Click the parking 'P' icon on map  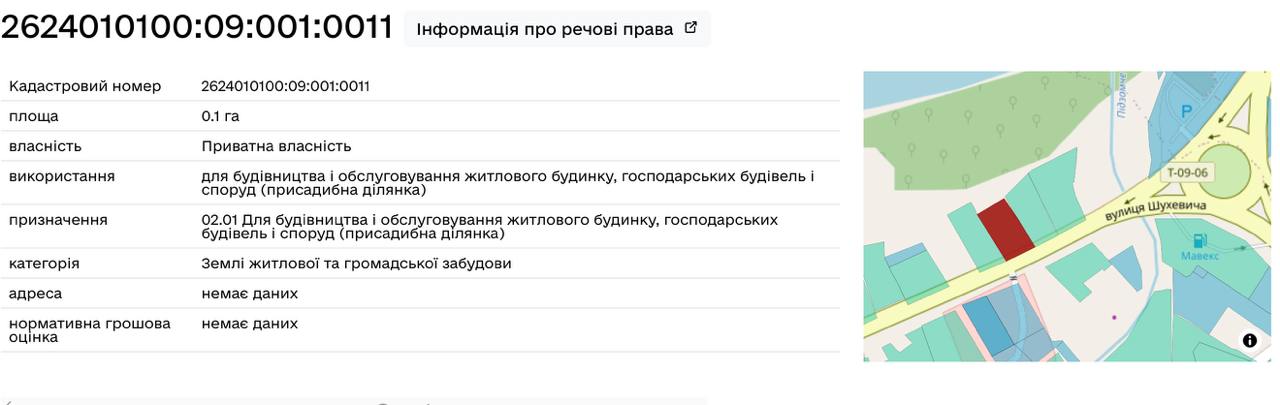1187,112
